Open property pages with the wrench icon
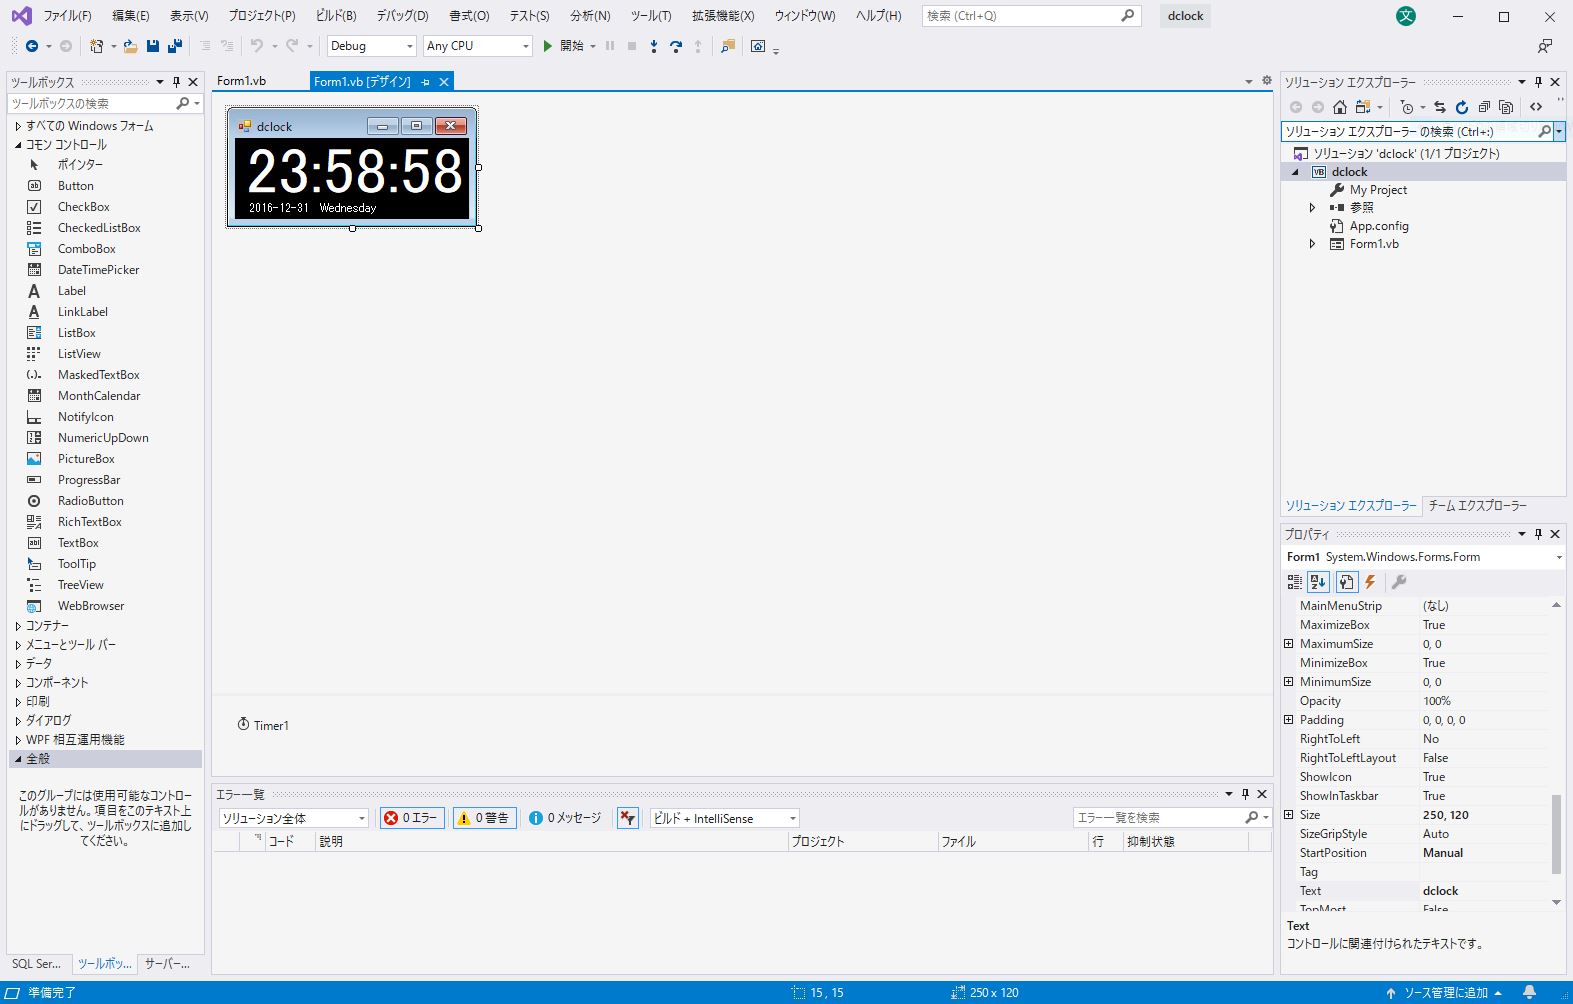 tap(1400, 582)
